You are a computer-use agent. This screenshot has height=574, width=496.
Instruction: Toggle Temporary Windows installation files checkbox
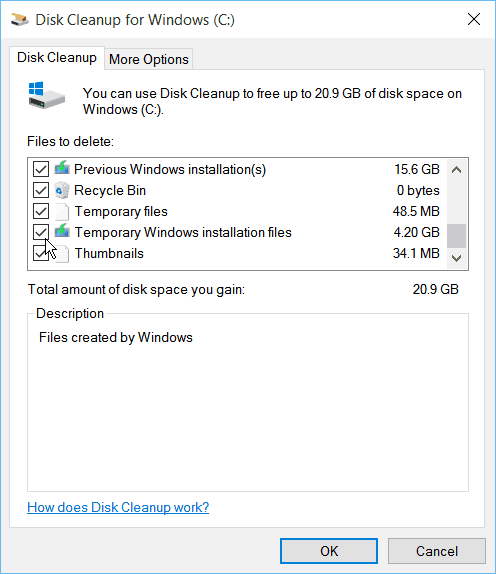41,232
